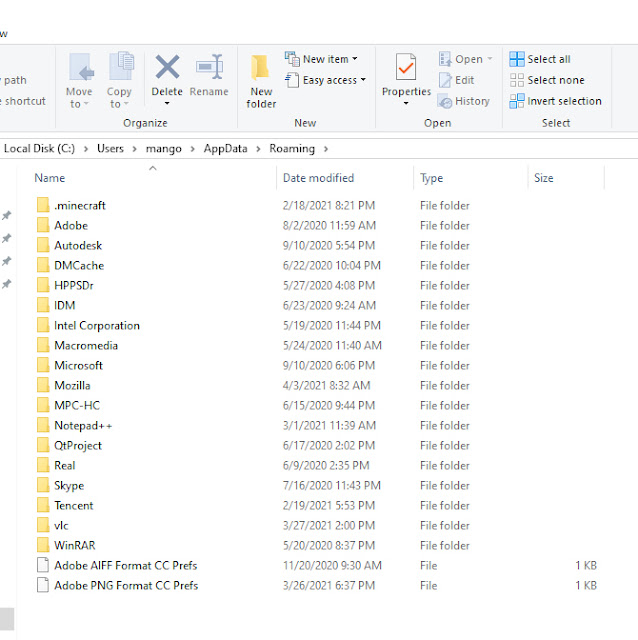Click the 11/20/2020 9:30 AM date cell
Screen dimensions: 638x640
pyautogui.click(x=332, y=565)
